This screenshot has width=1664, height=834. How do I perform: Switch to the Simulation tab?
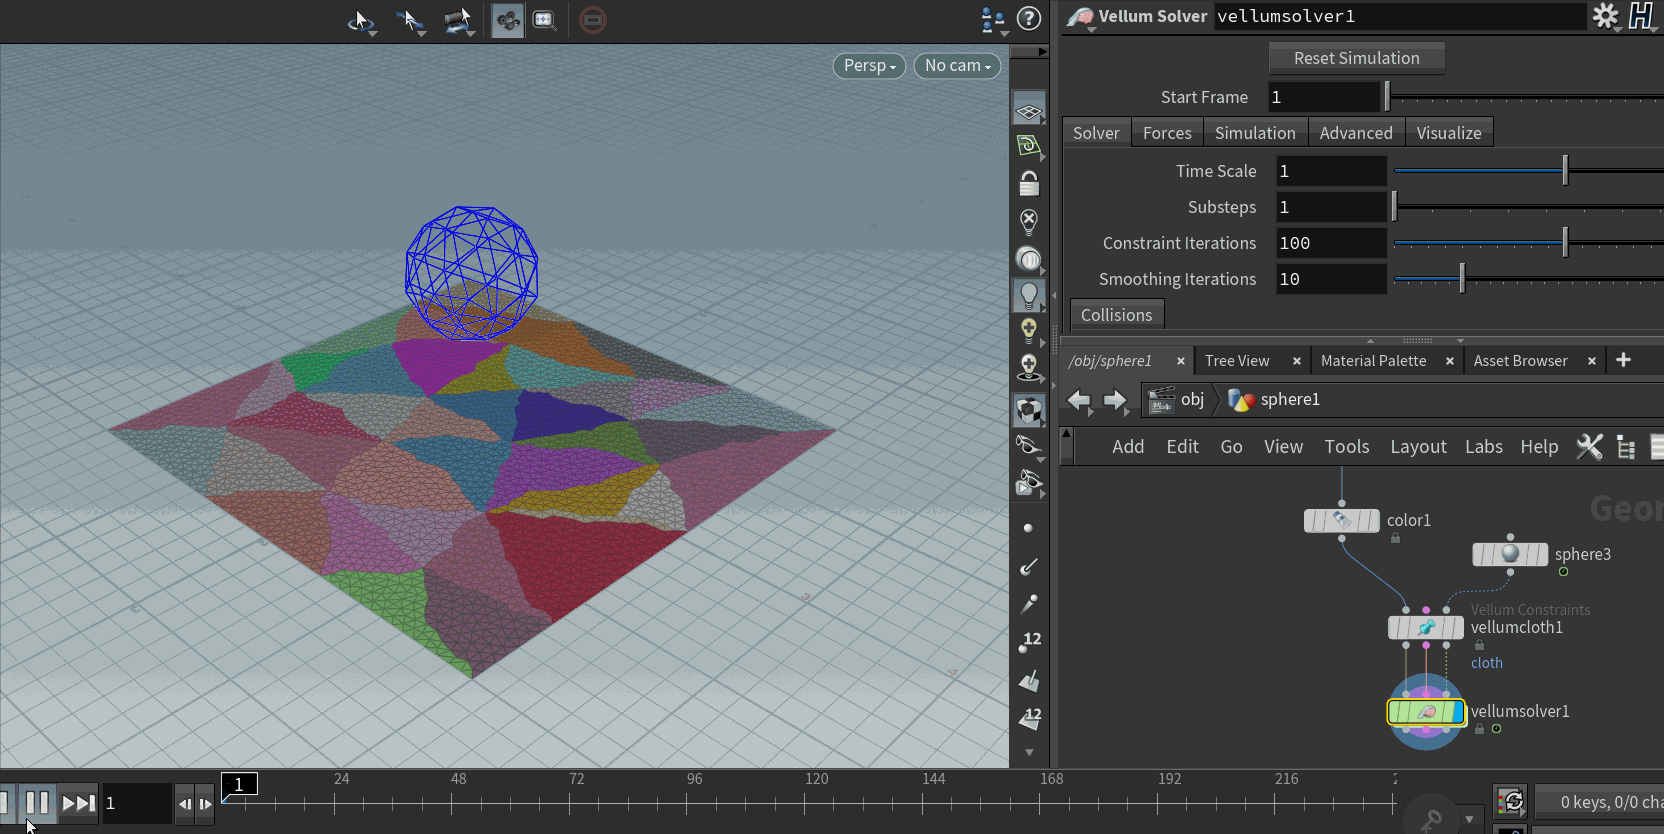click(1255, 133)
